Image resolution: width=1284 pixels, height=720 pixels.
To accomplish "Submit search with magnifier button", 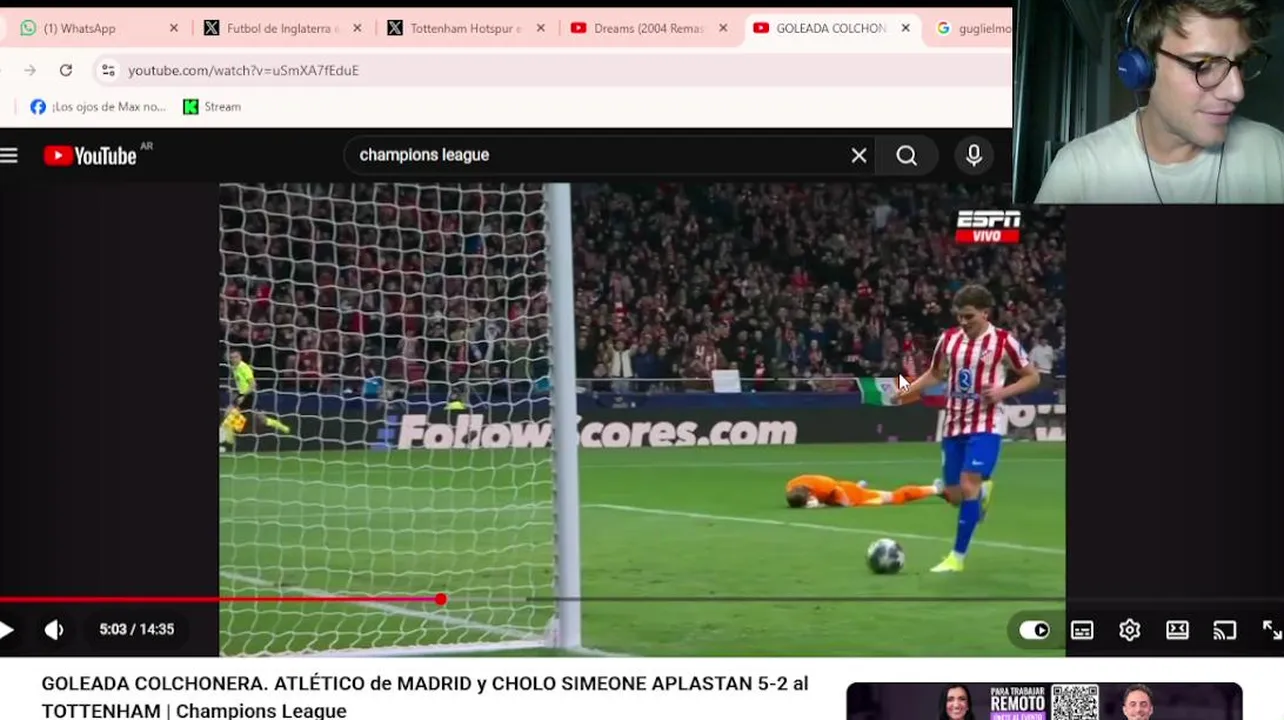I will [906, 155].
